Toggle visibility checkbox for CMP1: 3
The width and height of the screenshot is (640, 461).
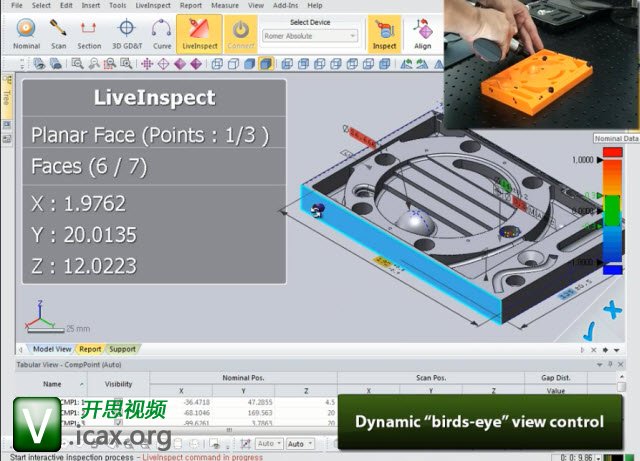coord(118,423)
